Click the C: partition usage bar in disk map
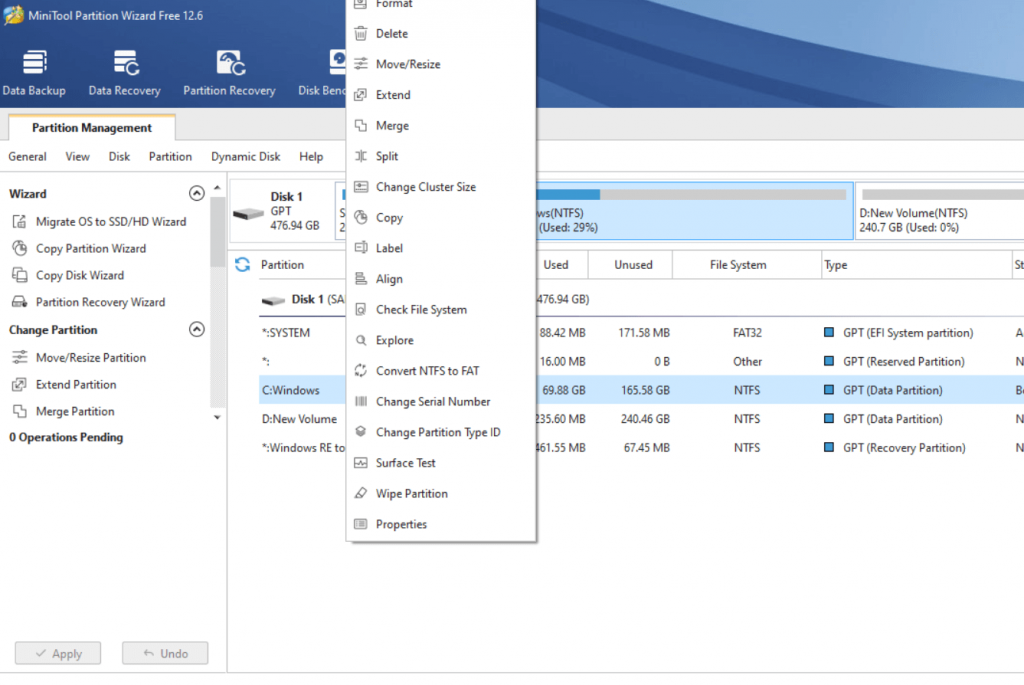This screenshot has width=1024, height=685. [x=691, y=195]
